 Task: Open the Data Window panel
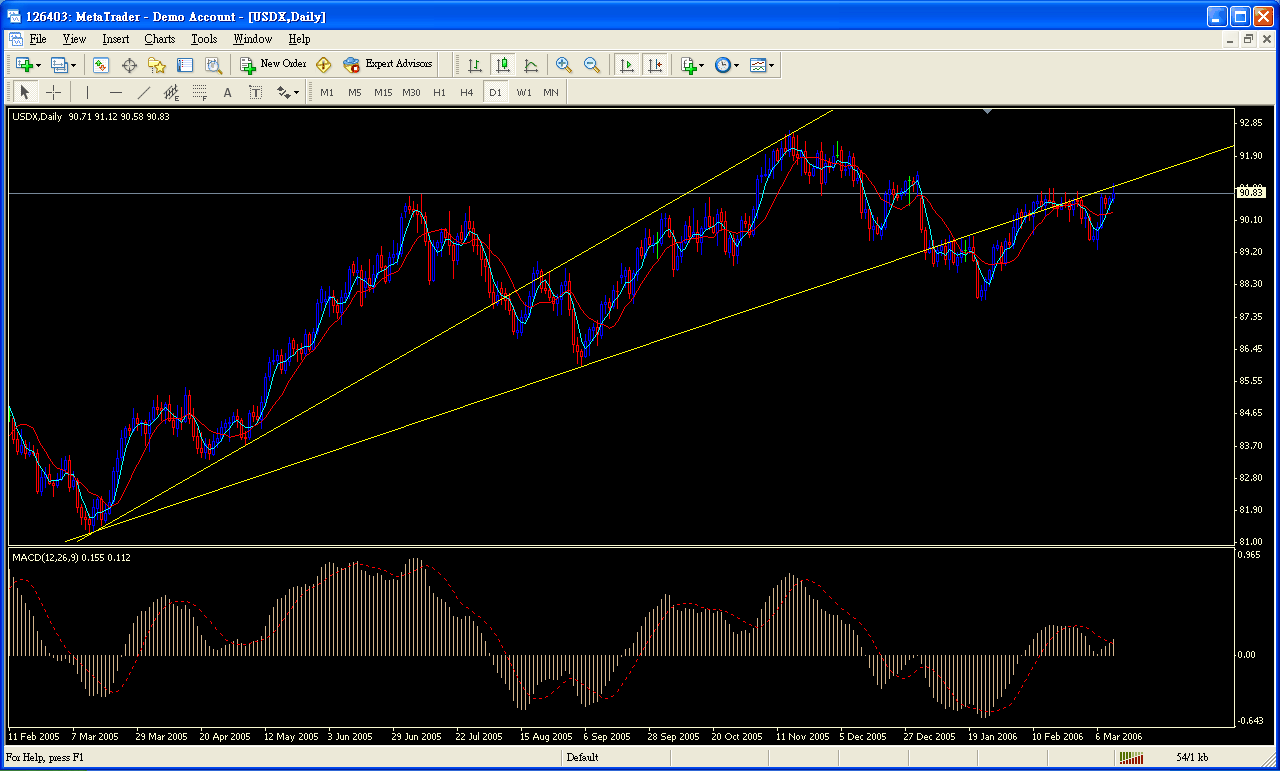[x=129, y=65]
